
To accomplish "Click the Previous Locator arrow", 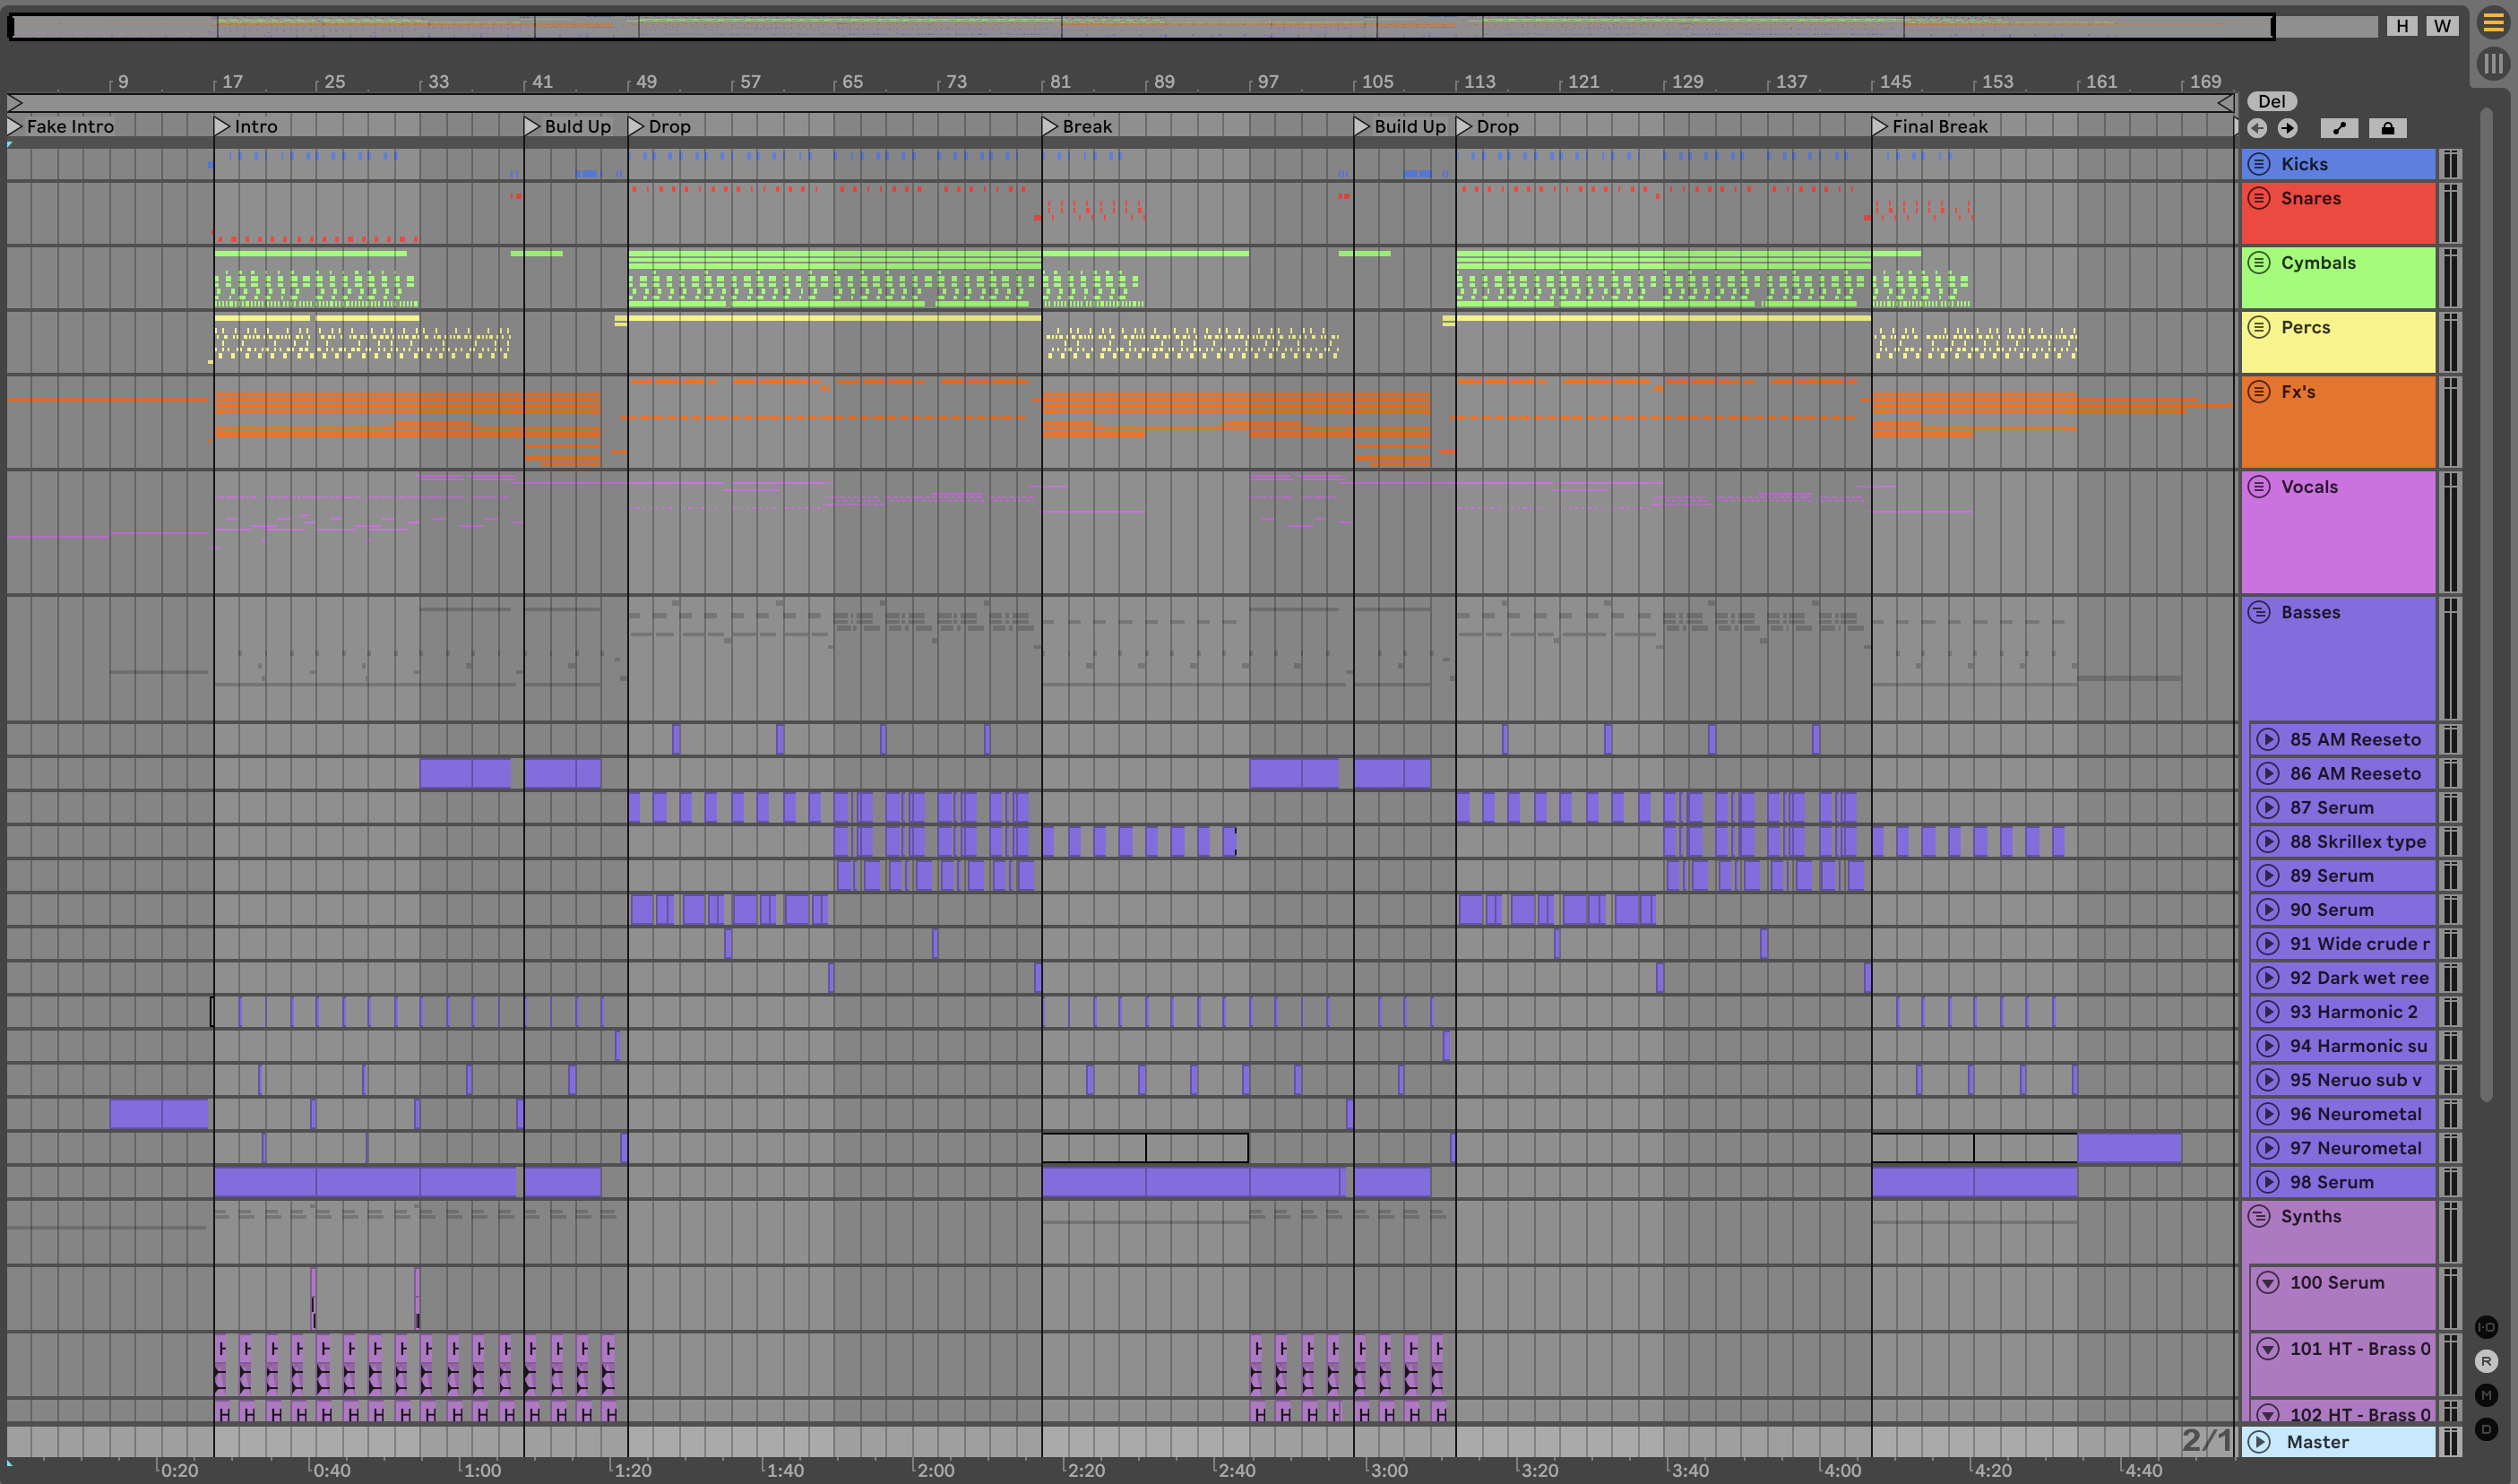I will pyautogui.click(x=2257, y=128).
